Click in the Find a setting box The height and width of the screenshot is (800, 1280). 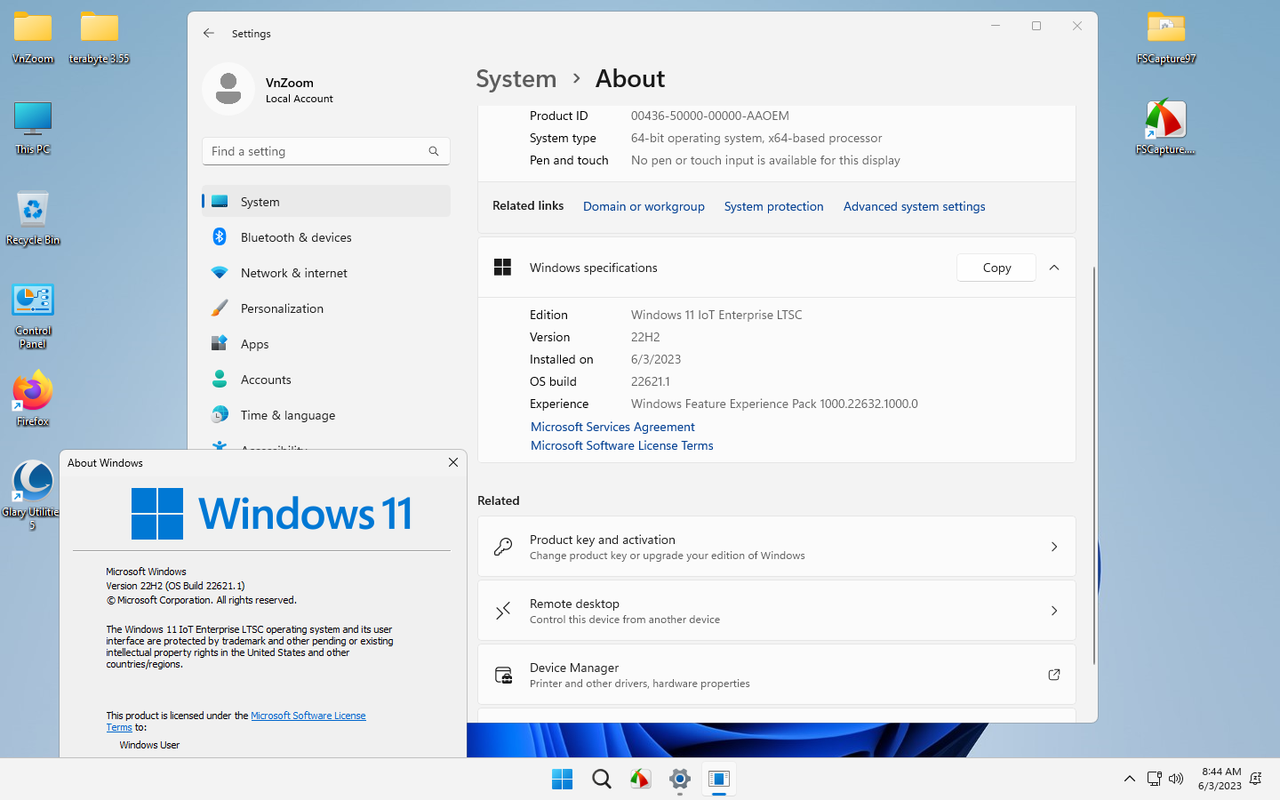326,151
